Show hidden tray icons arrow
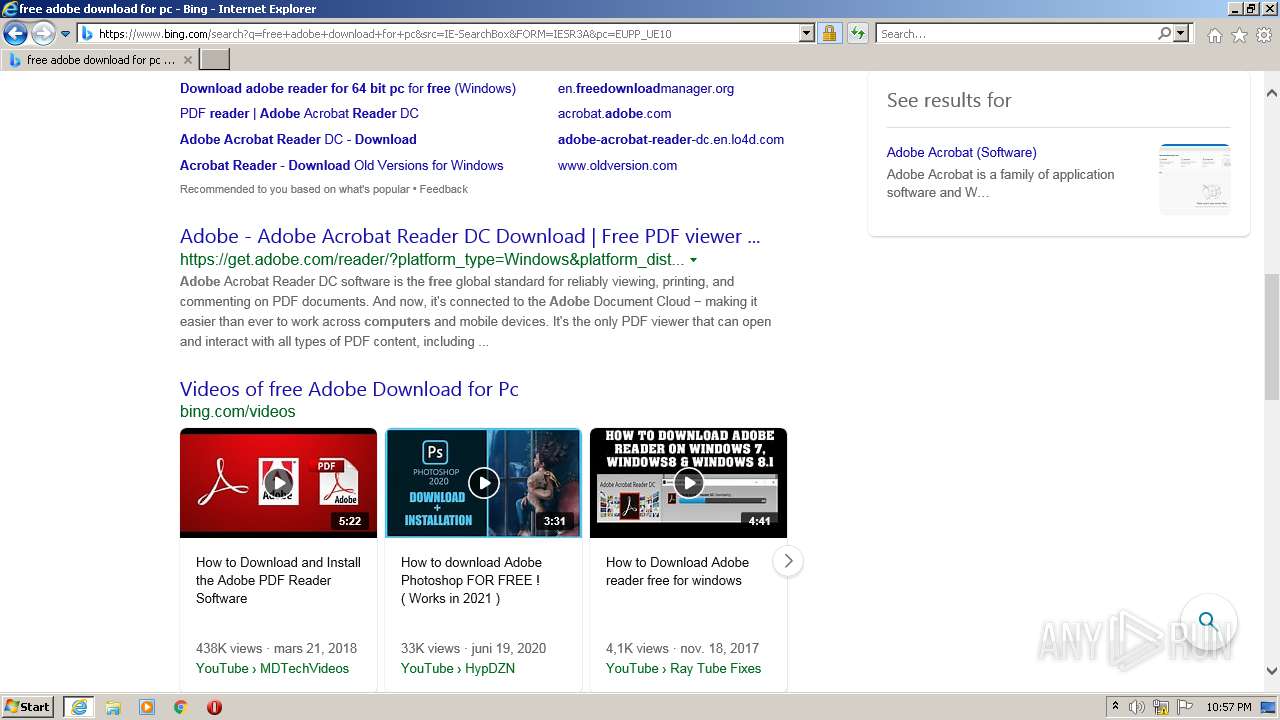The image size is (1280, 720). [x=1115, y=707]
